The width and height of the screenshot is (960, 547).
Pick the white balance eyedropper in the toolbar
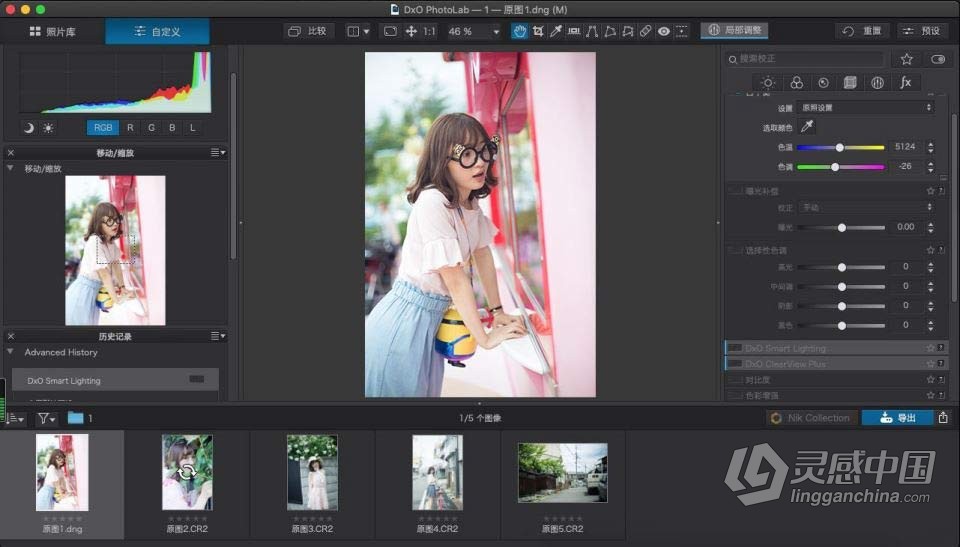coord(555,31)
